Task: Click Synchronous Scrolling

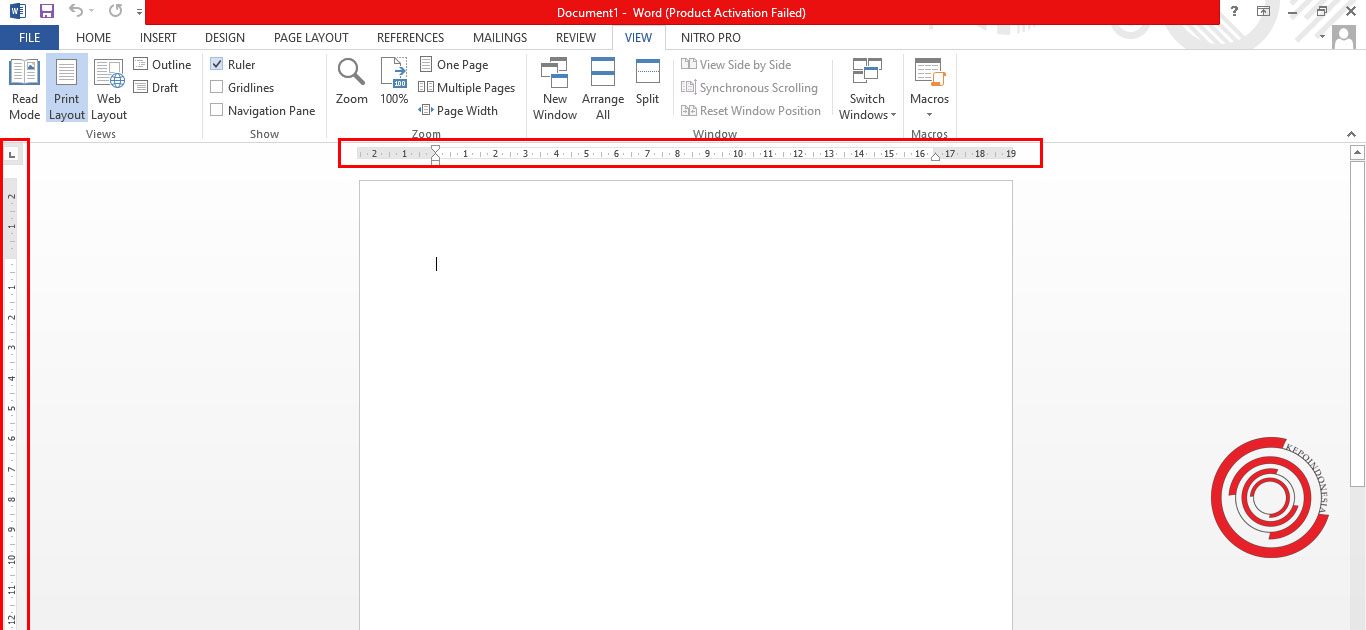Action: tap(749, 88)
